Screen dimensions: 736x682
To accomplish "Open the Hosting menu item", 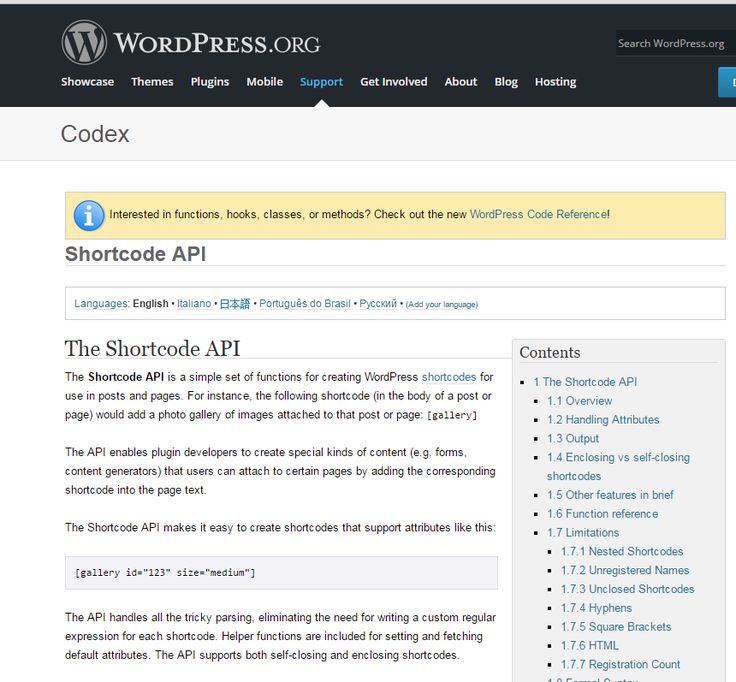I will click(555, 82).
